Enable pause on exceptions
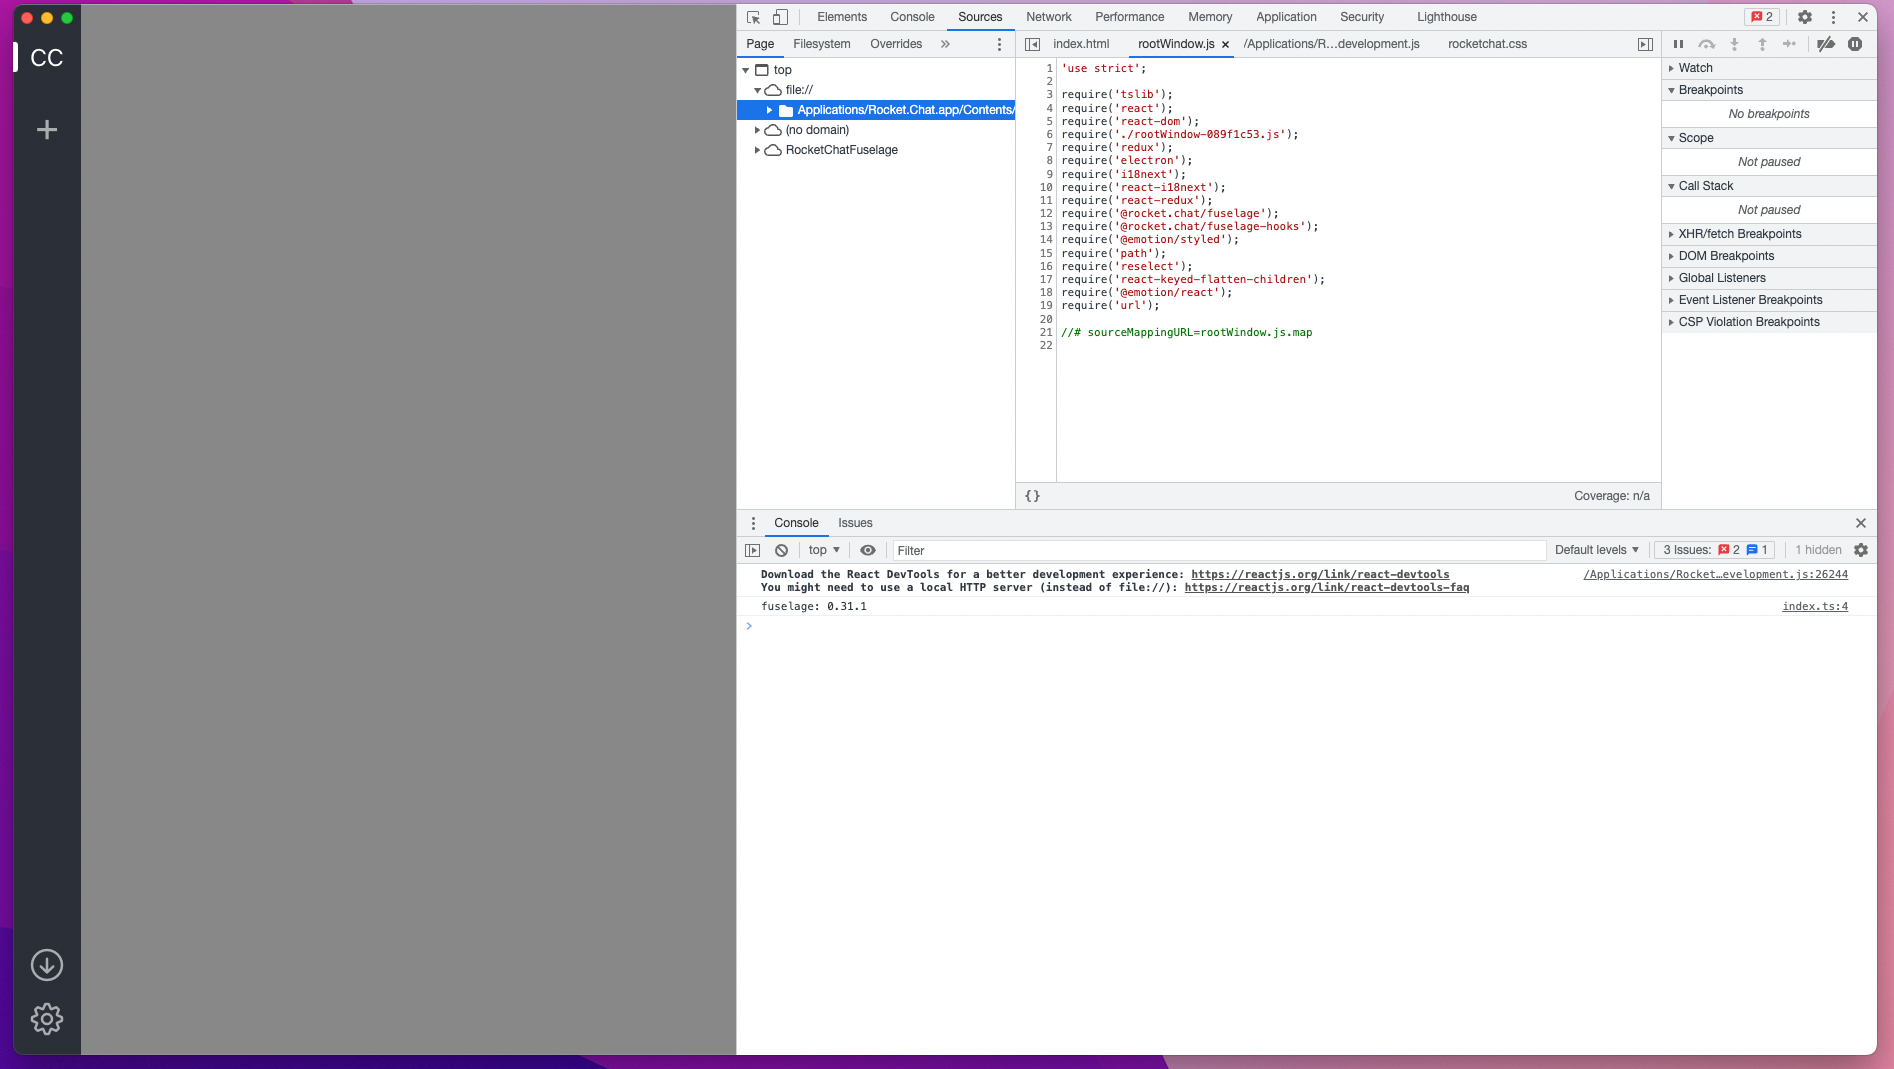 [x=1855, y=44]
